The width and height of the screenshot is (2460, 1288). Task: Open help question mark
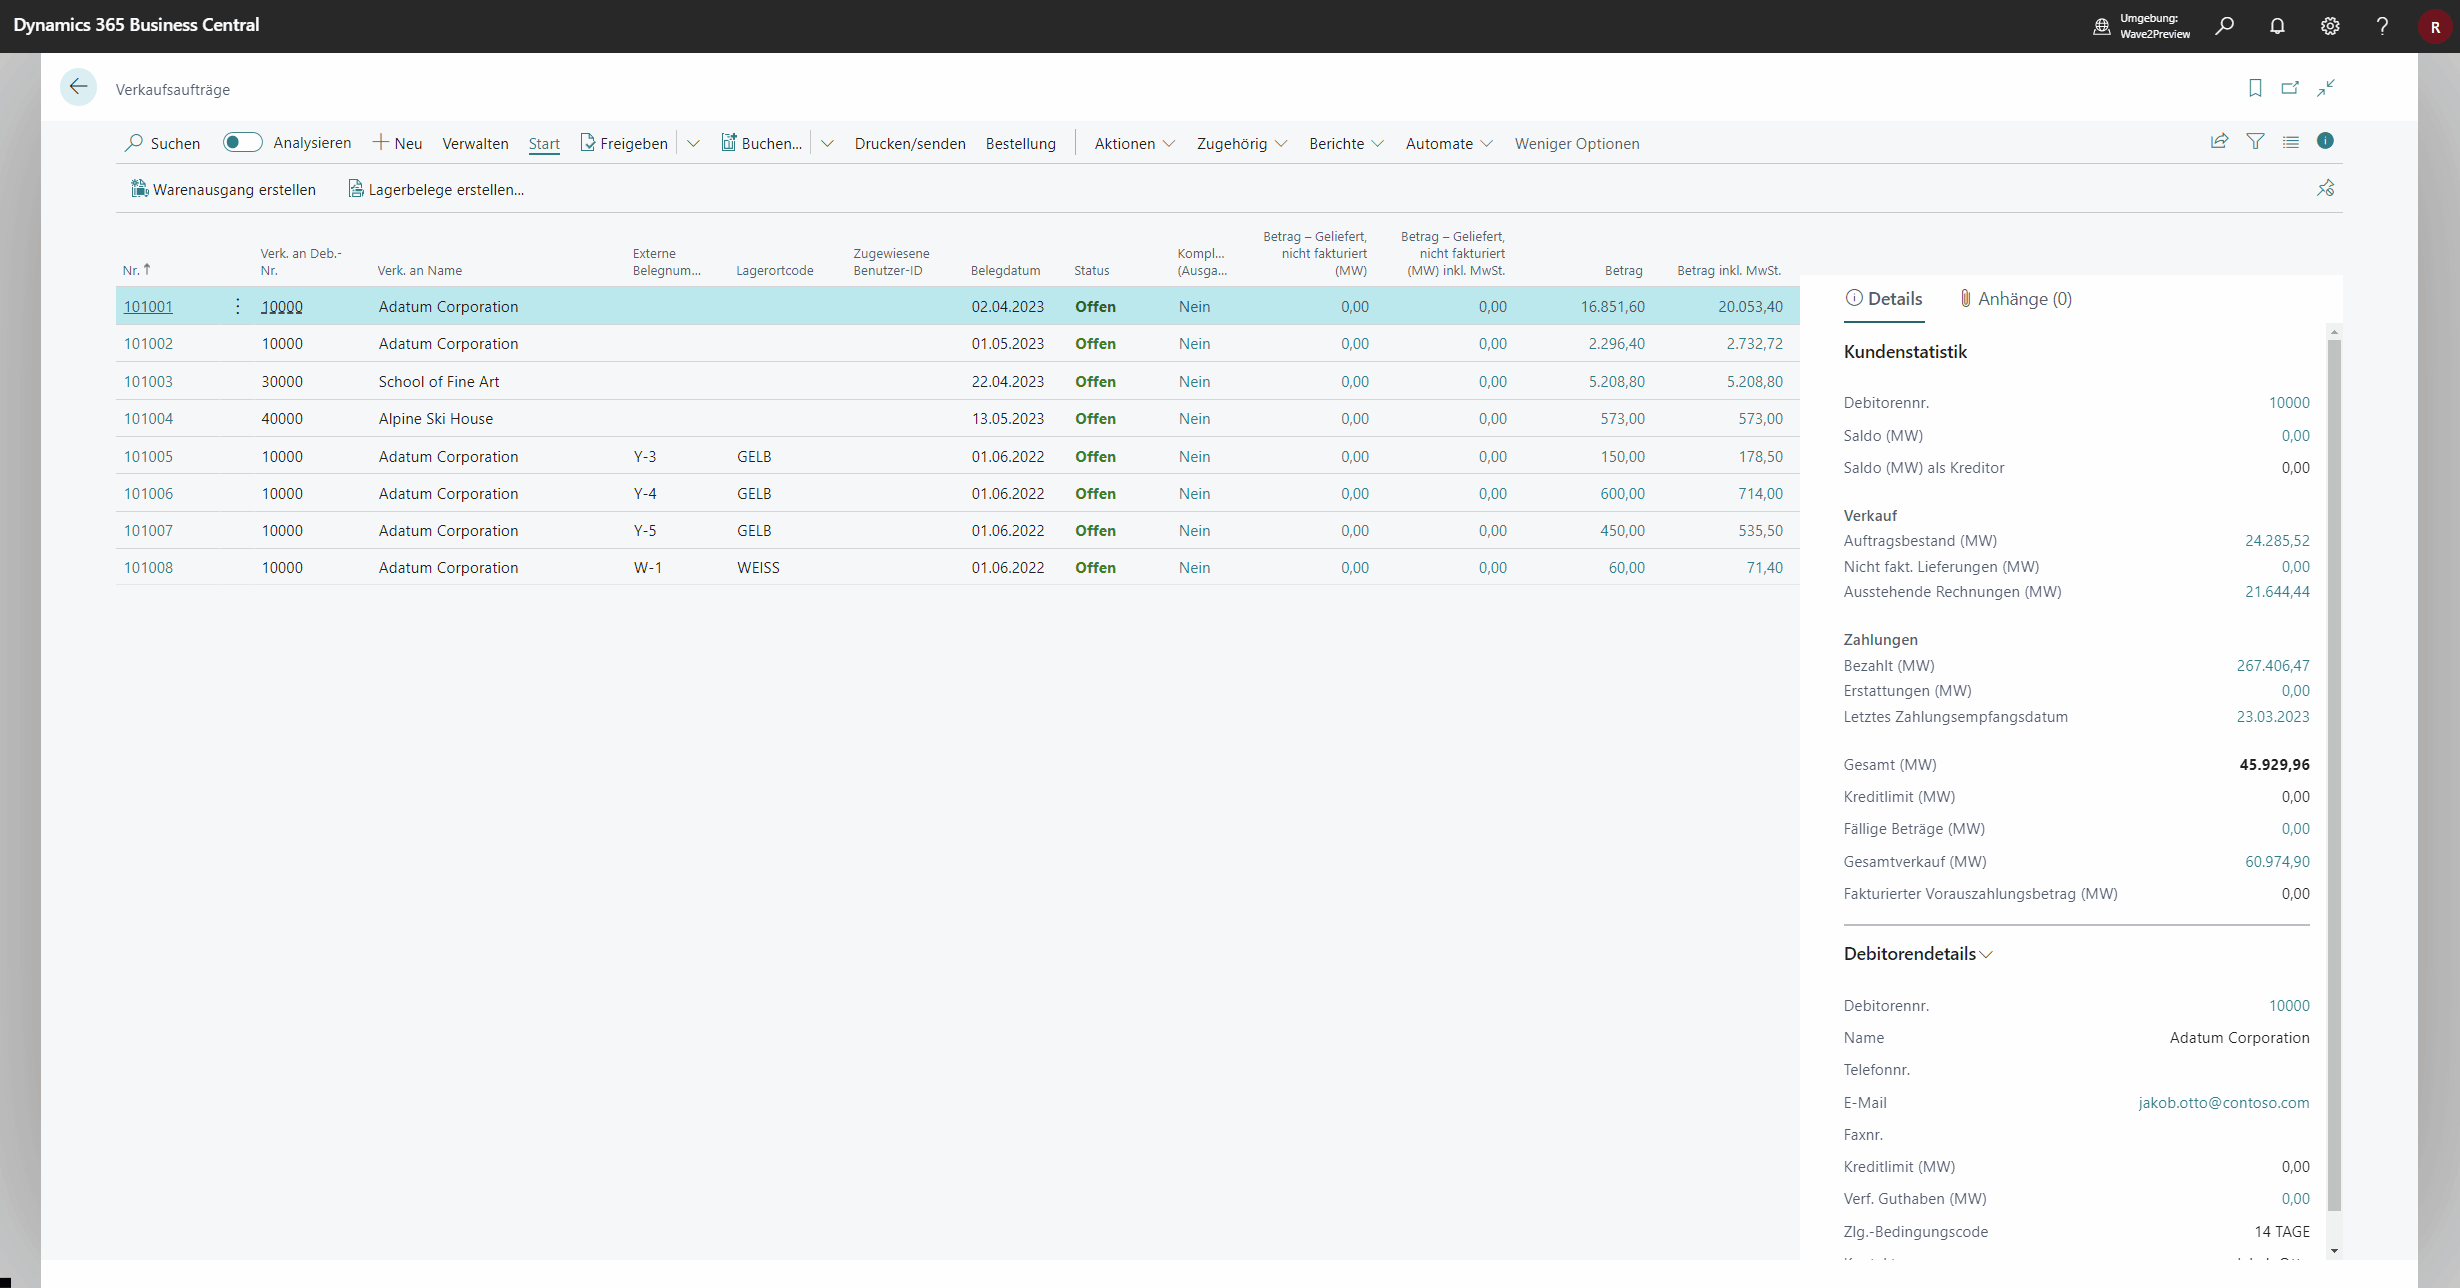click(x=2382, y=26)
